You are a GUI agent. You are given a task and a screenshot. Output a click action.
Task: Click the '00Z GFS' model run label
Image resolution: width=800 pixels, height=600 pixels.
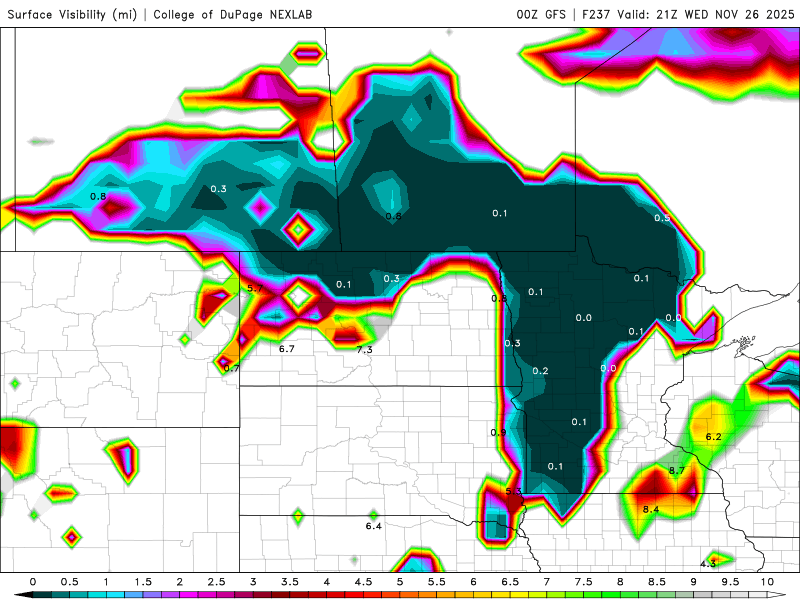[x=541, y=14]
